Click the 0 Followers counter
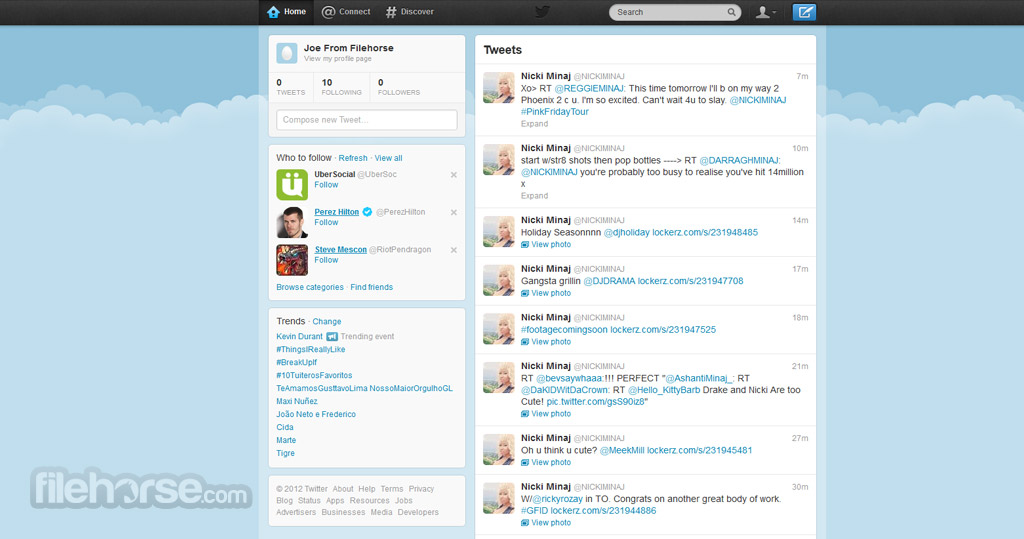This screenshot has width=1024, height=539. [x=398, y=87]
